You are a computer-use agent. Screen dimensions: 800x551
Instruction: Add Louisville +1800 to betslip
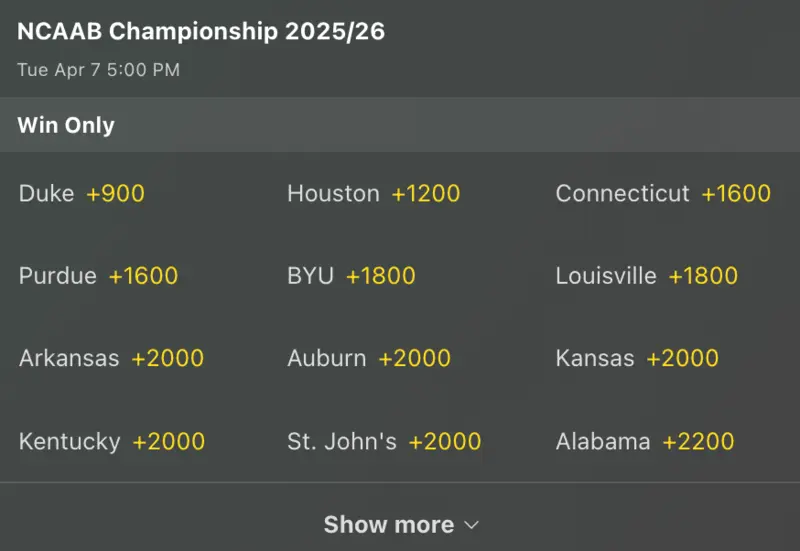pos(646,276)
